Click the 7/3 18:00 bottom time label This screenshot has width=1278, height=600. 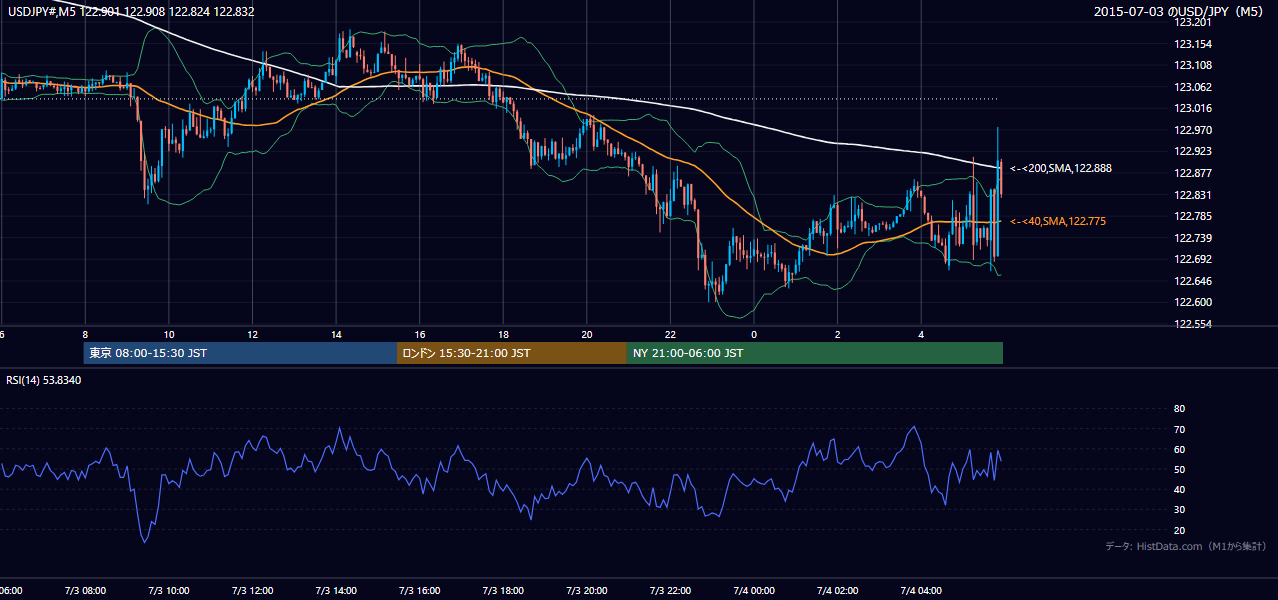tap(504, 590)
